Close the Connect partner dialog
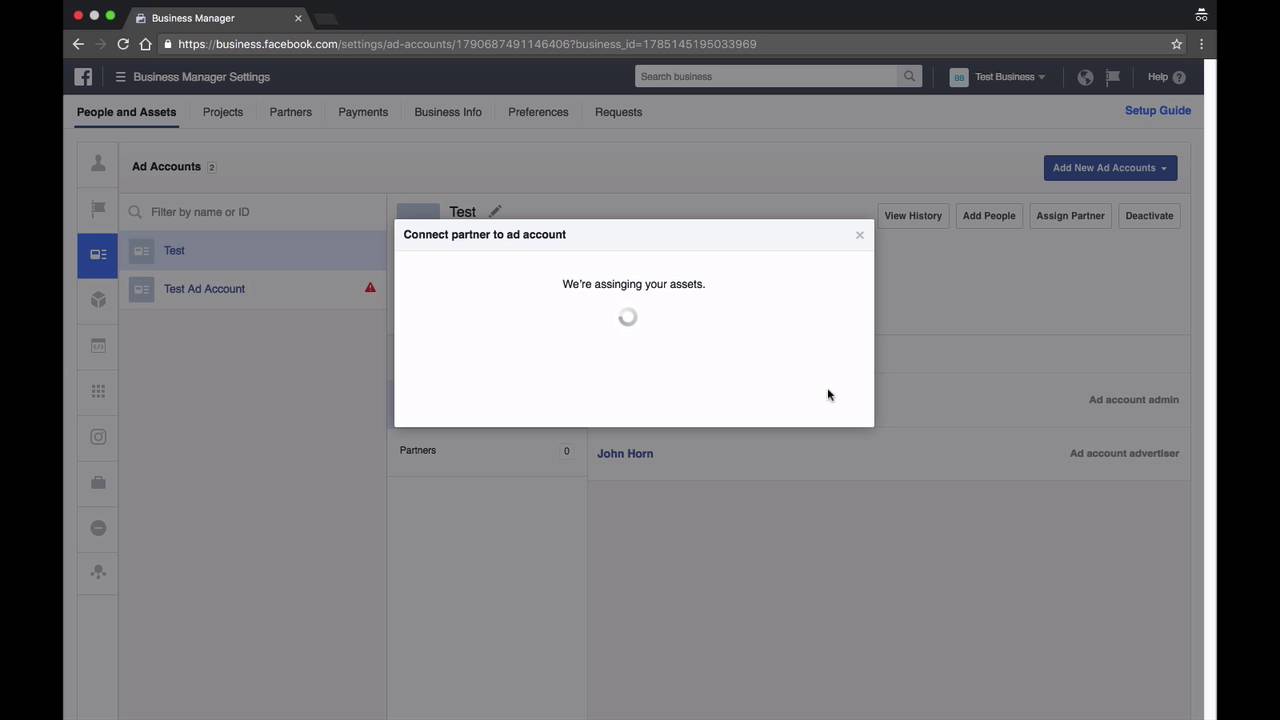This screenshot has height=720, width=1280. [x=859, y=235]
